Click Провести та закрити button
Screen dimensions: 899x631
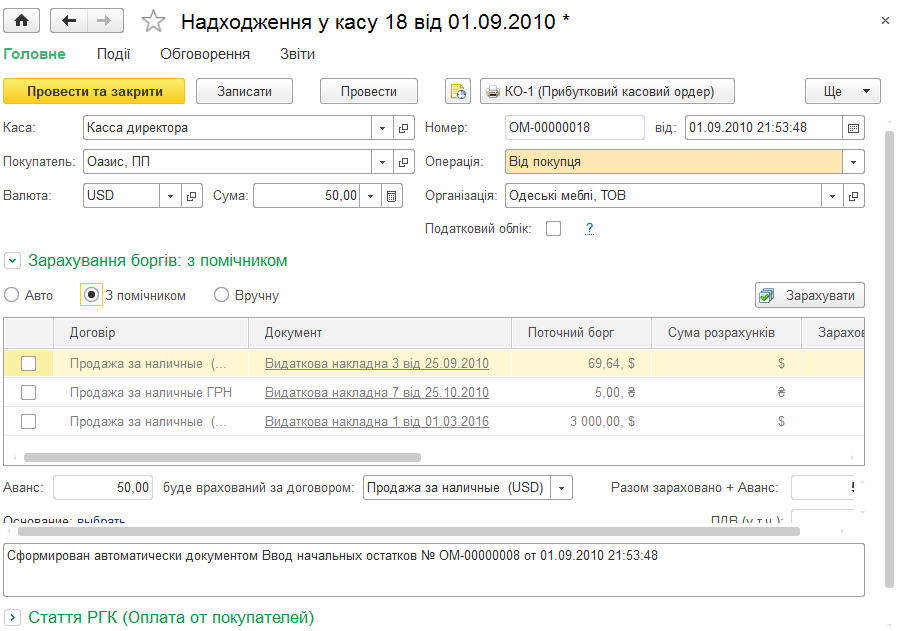(x=94, y=91)
